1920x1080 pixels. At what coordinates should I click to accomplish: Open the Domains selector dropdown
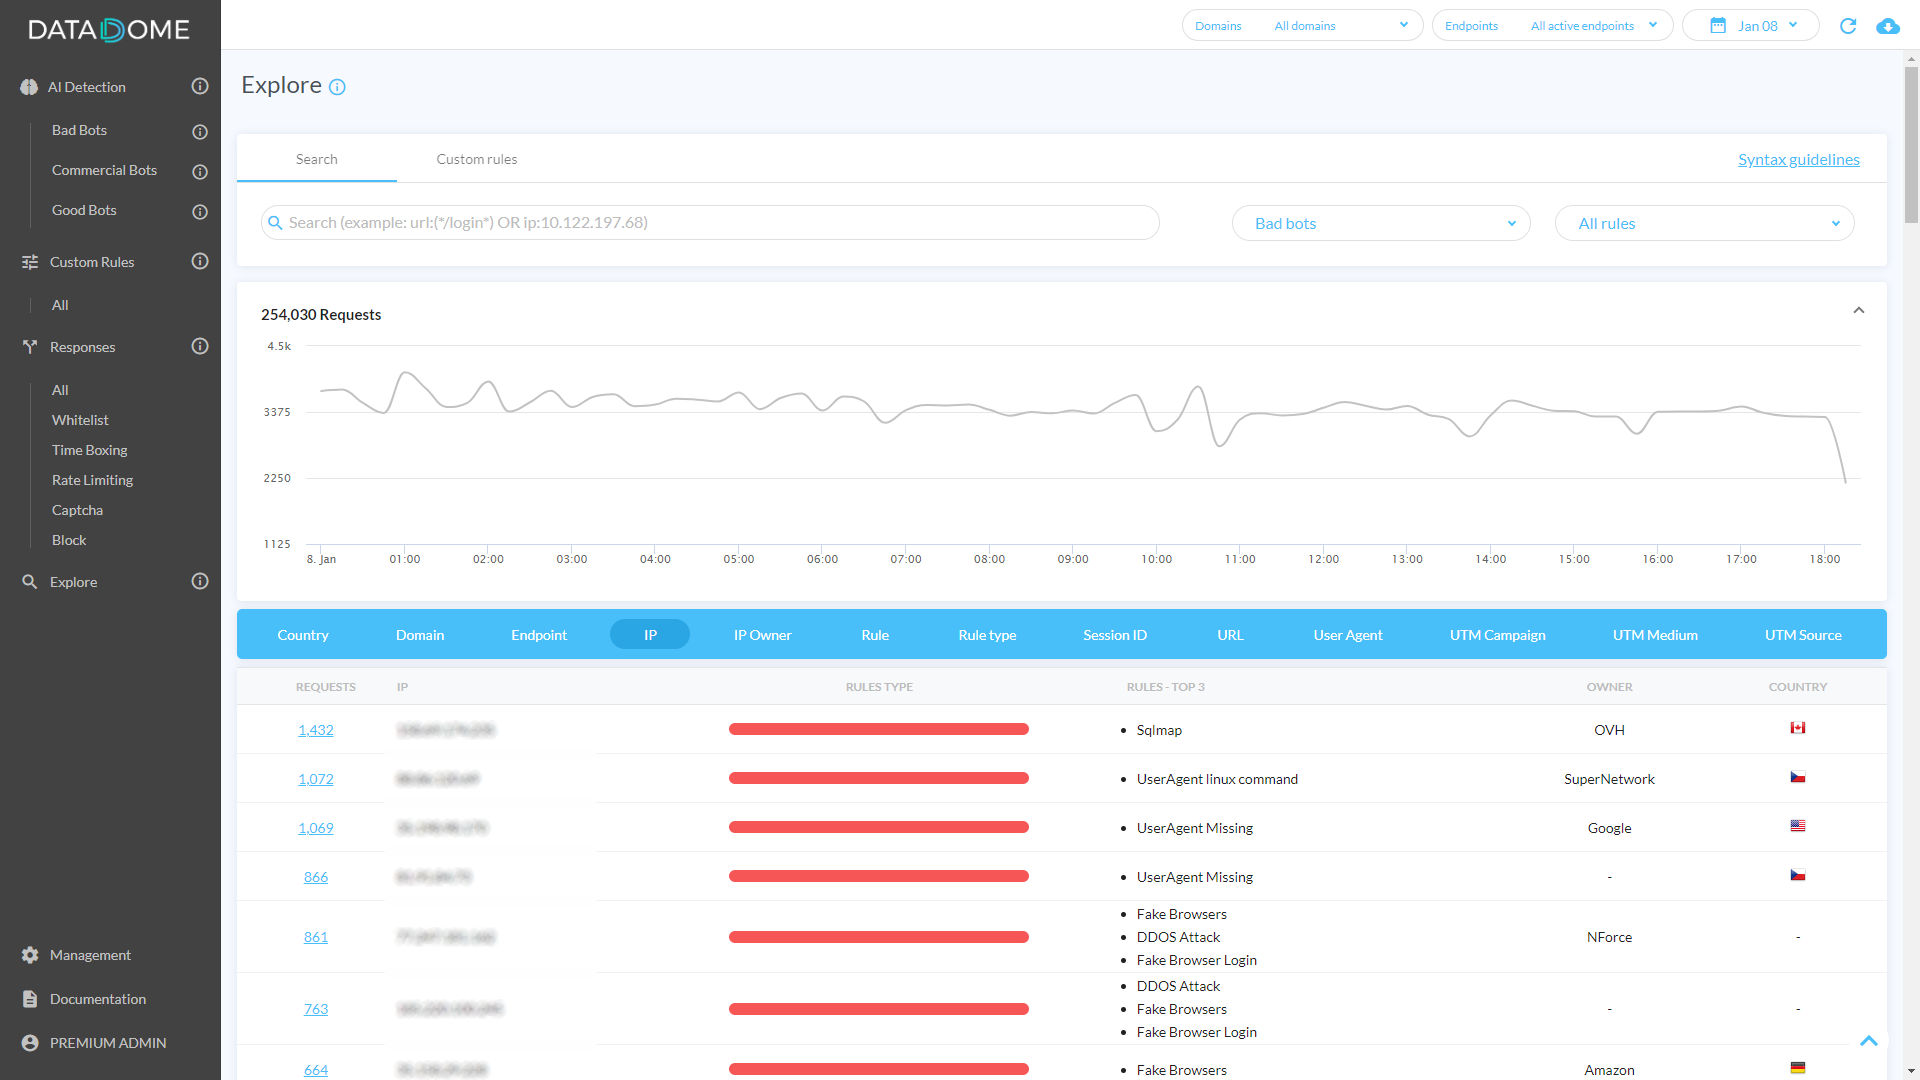1302,26
